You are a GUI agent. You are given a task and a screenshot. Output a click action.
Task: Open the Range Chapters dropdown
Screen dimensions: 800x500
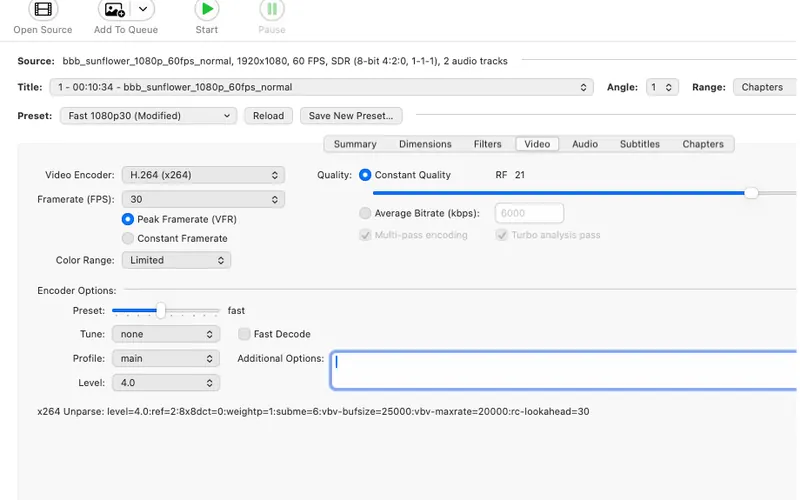(765, 87)
